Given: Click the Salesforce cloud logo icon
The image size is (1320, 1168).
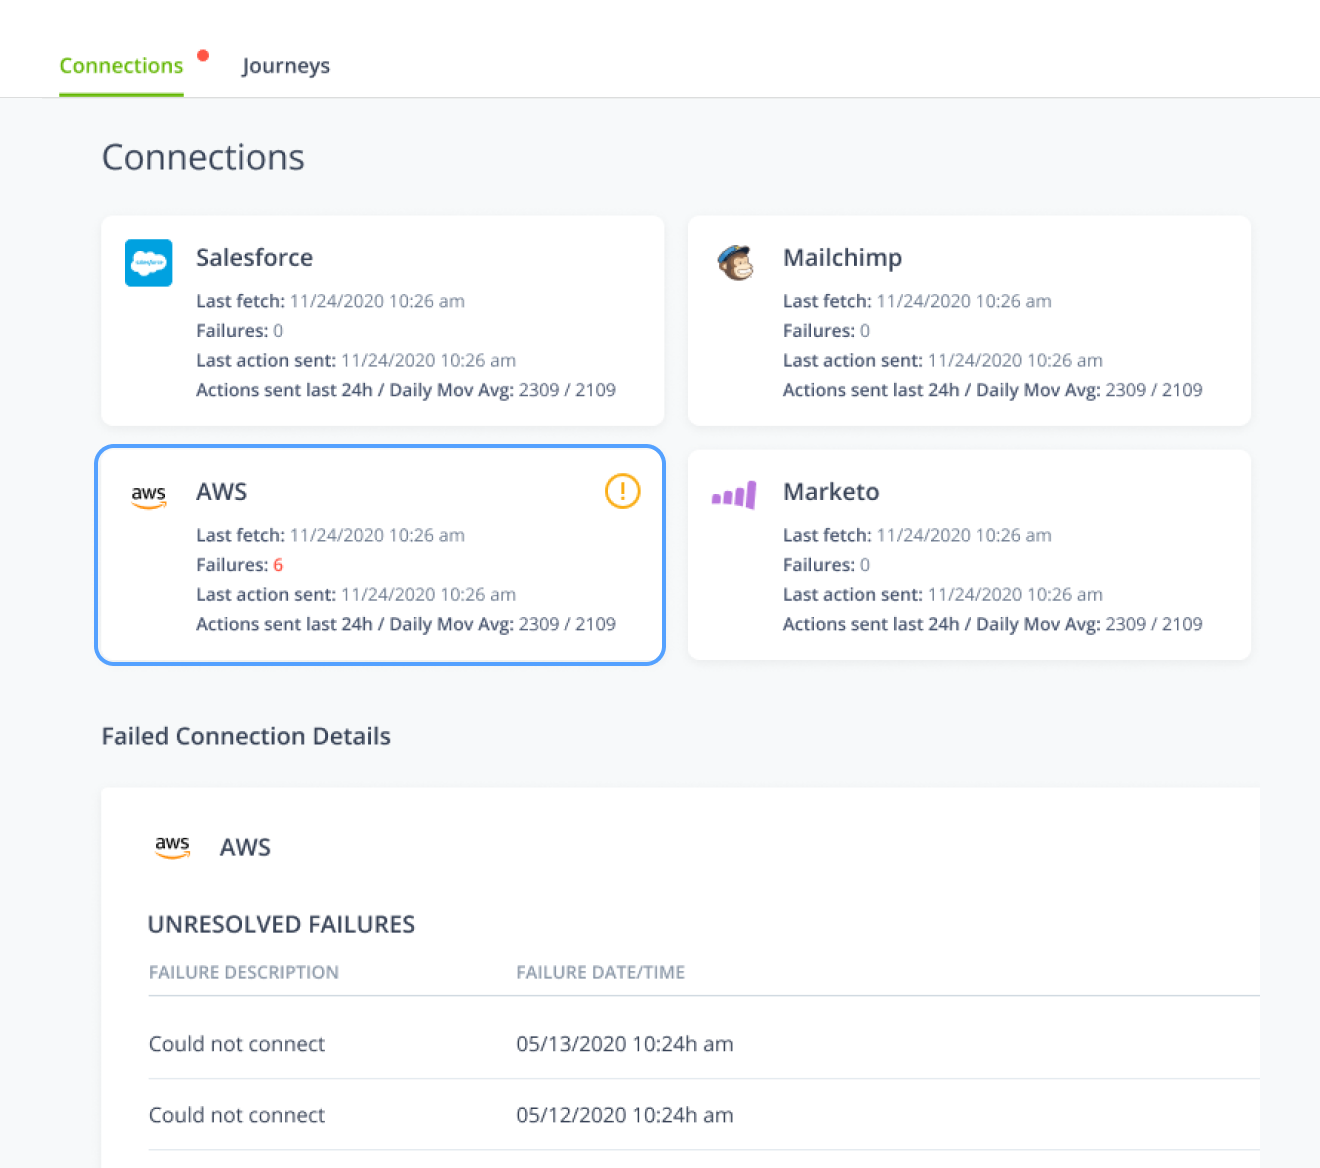Looking at the screenshot, I should coord(149,262).
